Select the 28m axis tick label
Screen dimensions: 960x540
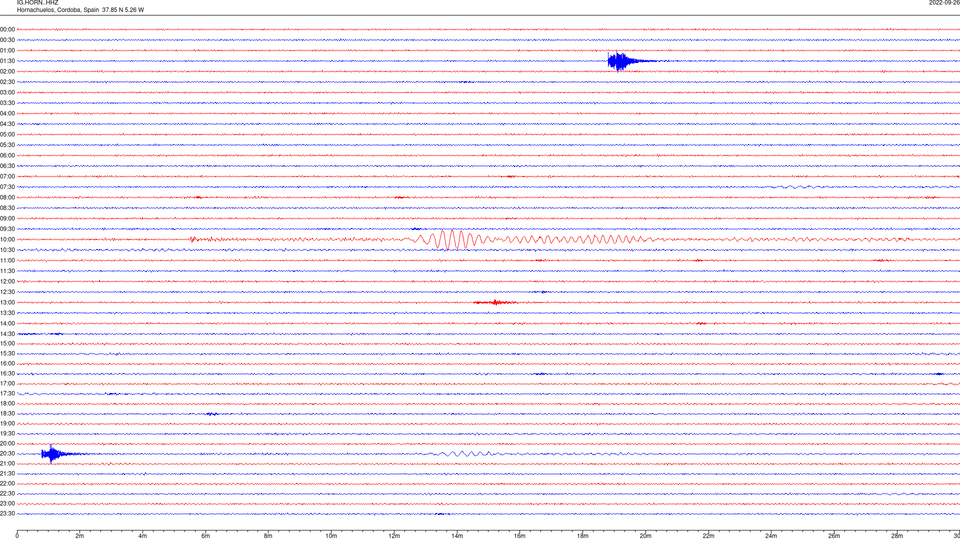(x=897, y=536)
